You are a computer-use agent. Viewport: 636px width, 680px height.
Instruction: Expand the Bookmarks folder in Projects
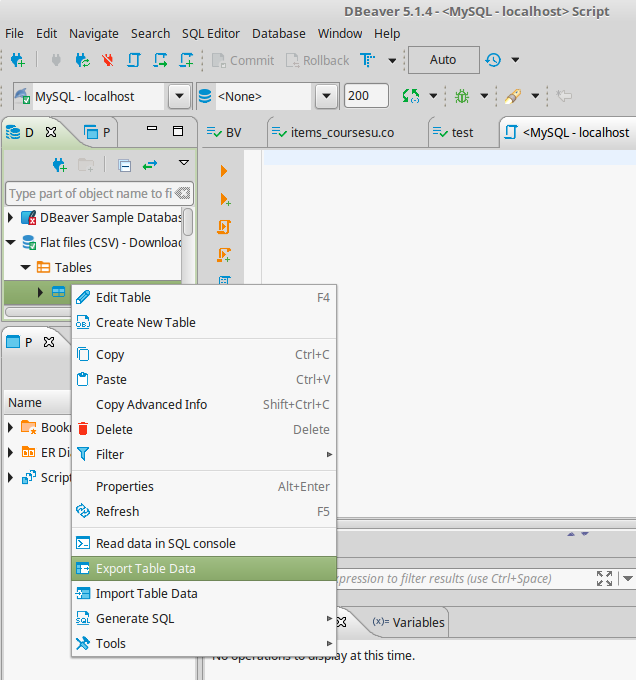click(x=11, y=428)
